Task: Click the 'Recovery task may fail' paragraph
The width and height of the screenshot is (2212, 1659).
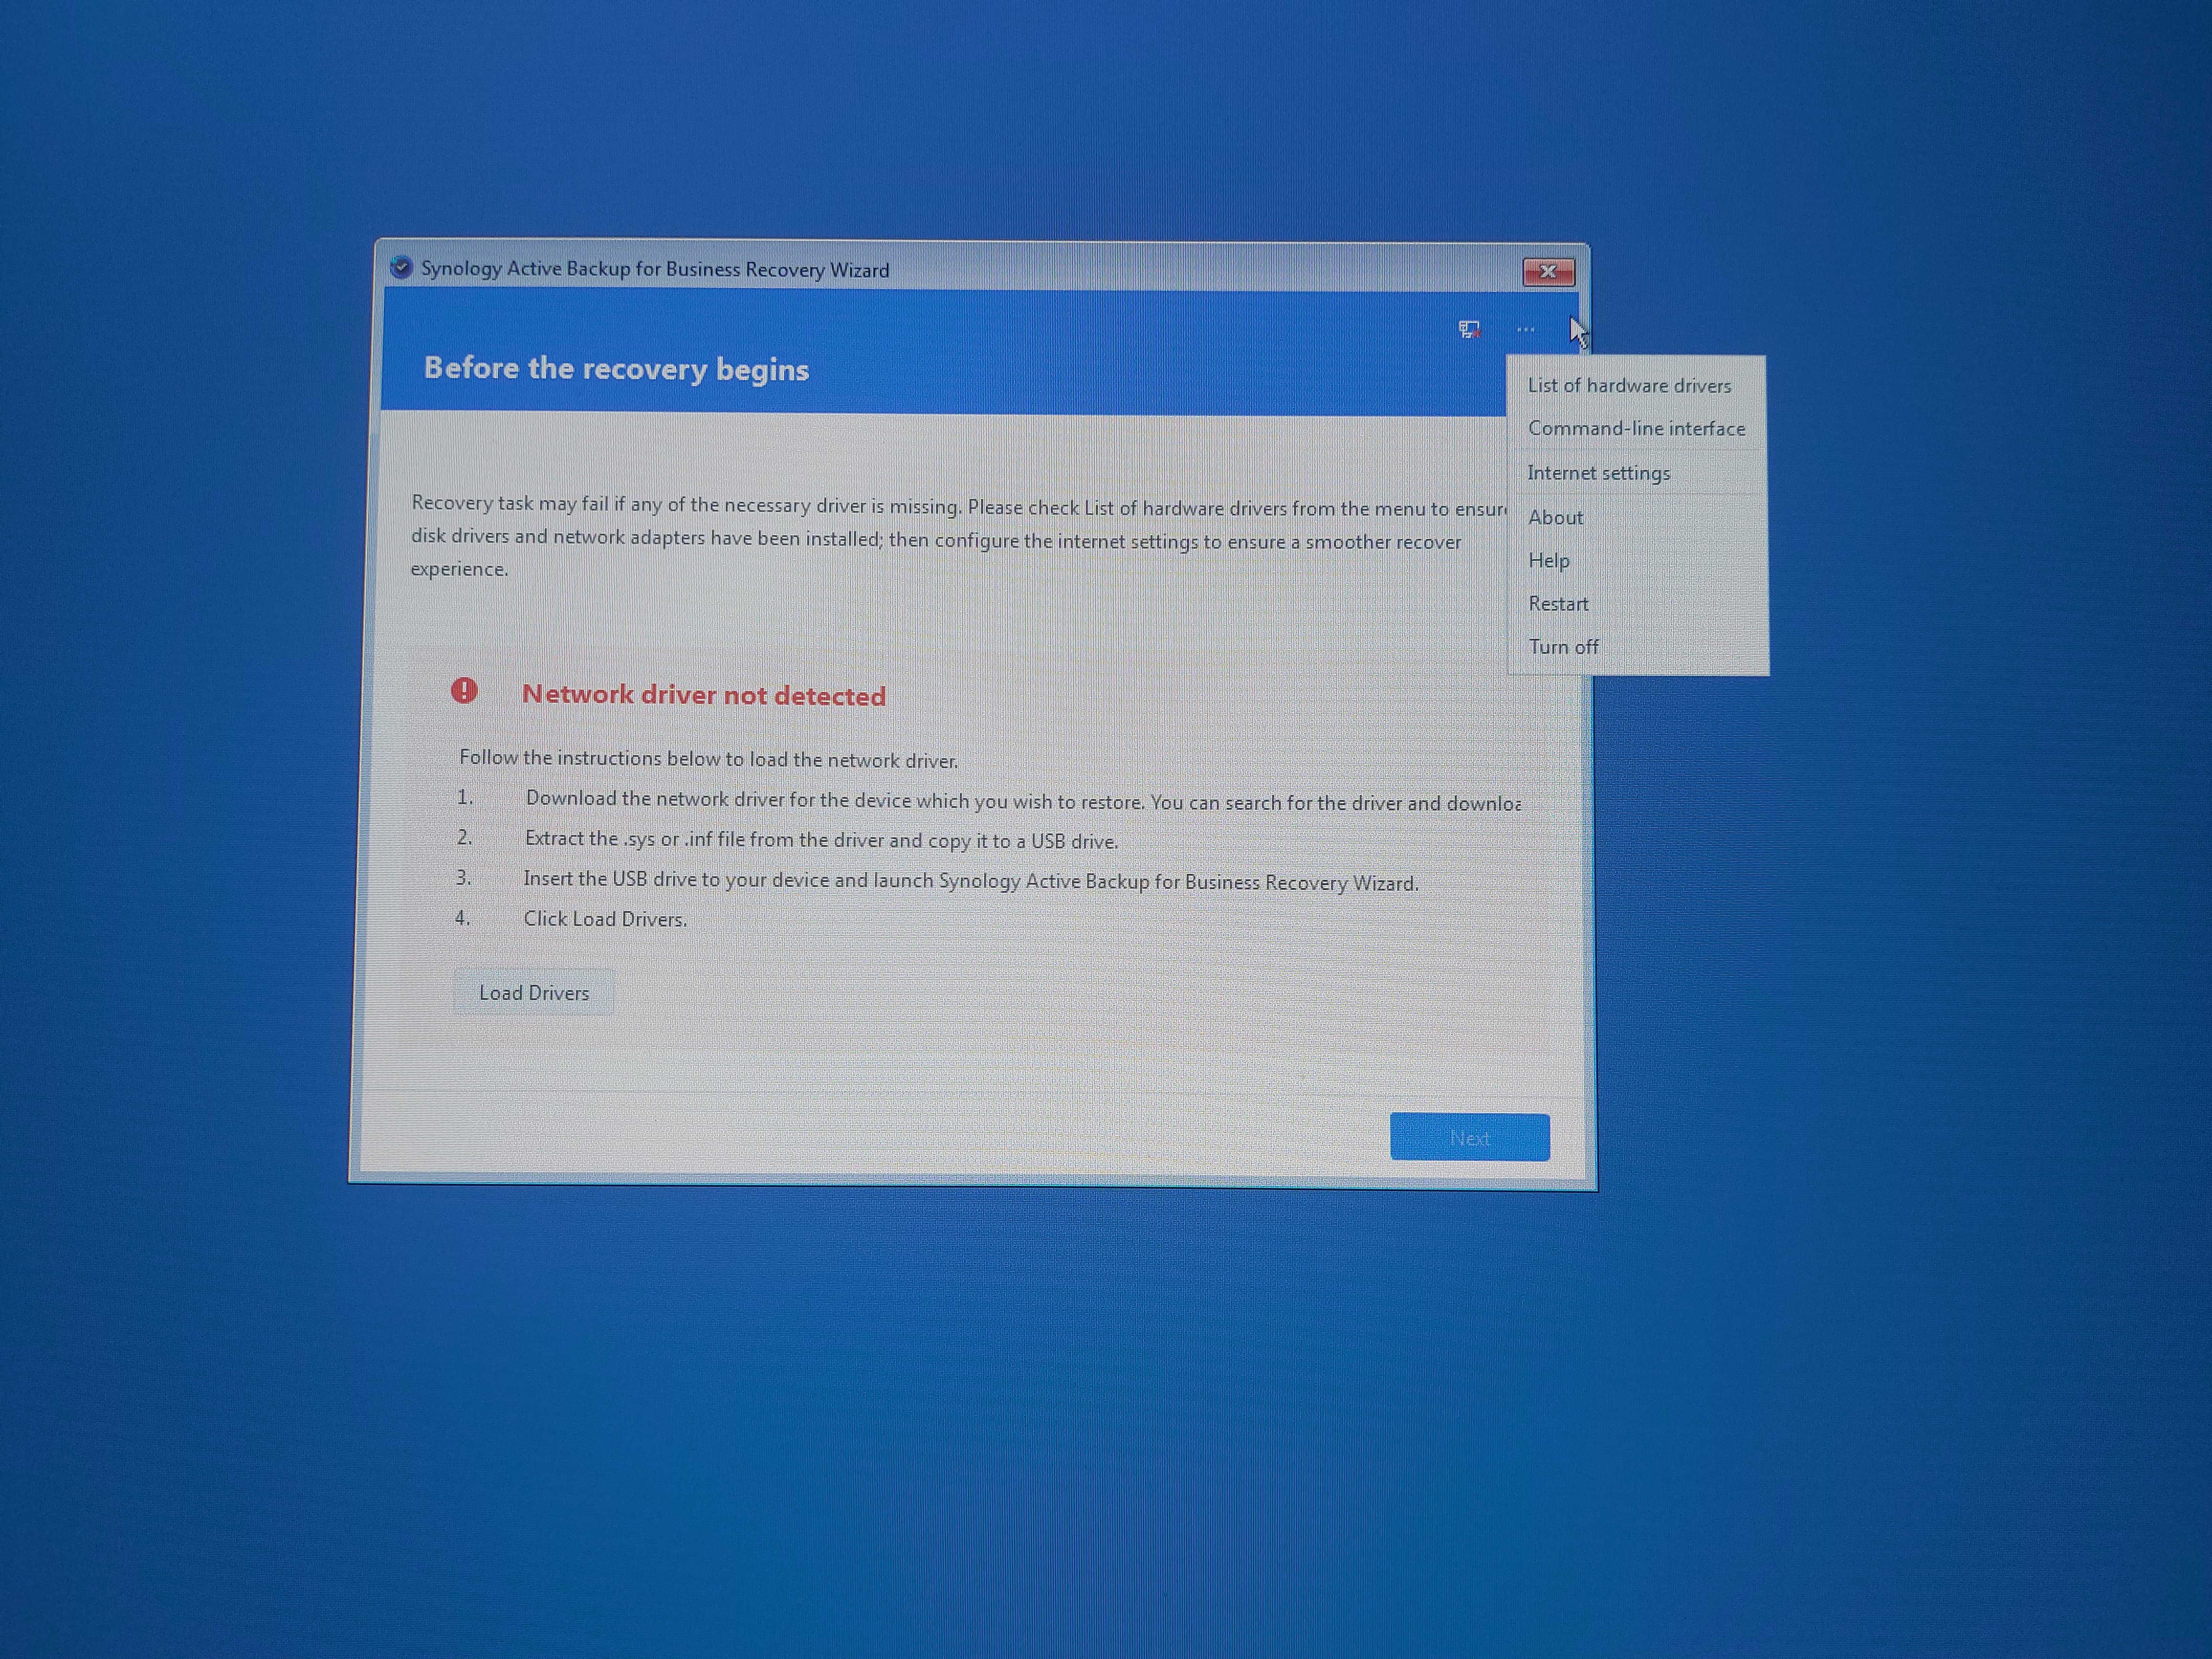Action: pyautogui.click(x=960, y=537)
